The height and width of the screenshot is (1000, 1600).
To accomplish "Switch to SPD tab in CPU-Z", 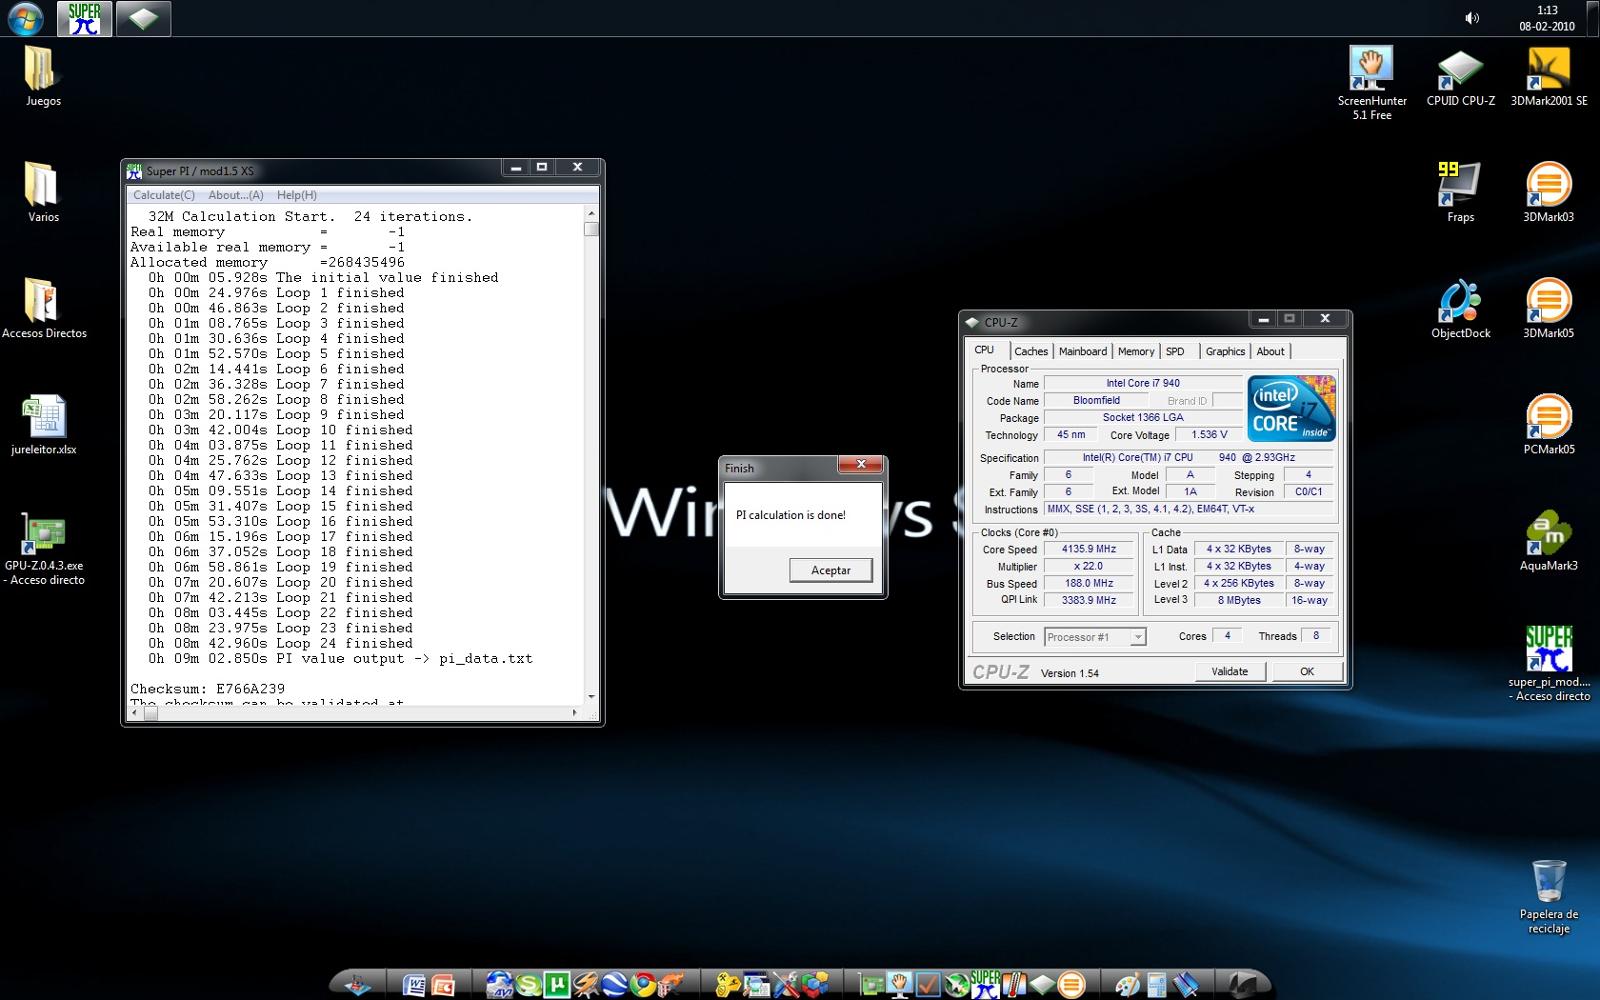I will 1175,351.
